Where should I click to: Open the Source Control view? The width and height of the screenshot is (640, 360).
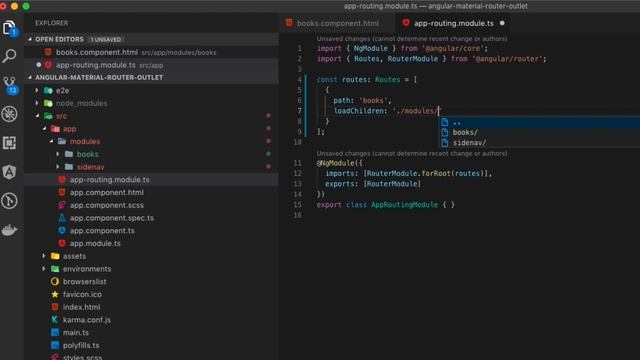9,85
